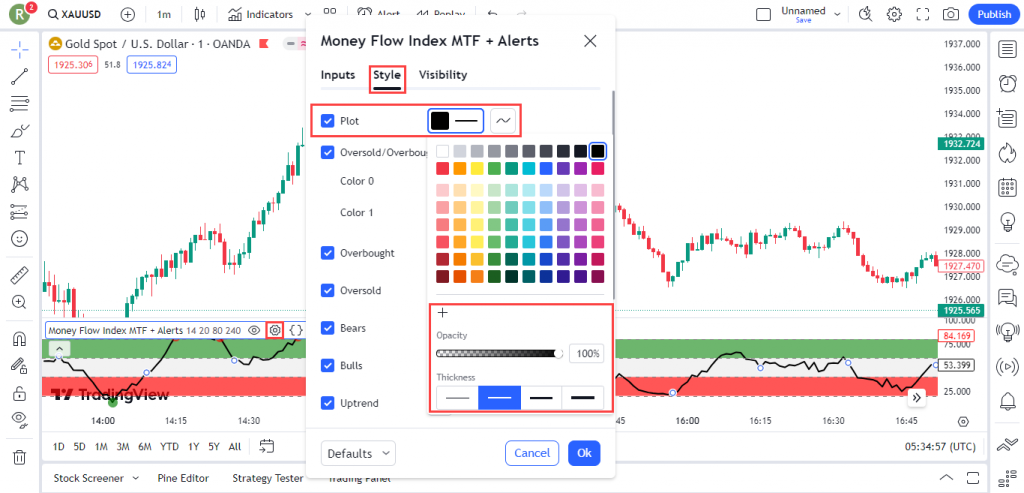Collapse the indicator pane chevron
1024x493 pixels.
pyautogui.click(x=59, y=349)
